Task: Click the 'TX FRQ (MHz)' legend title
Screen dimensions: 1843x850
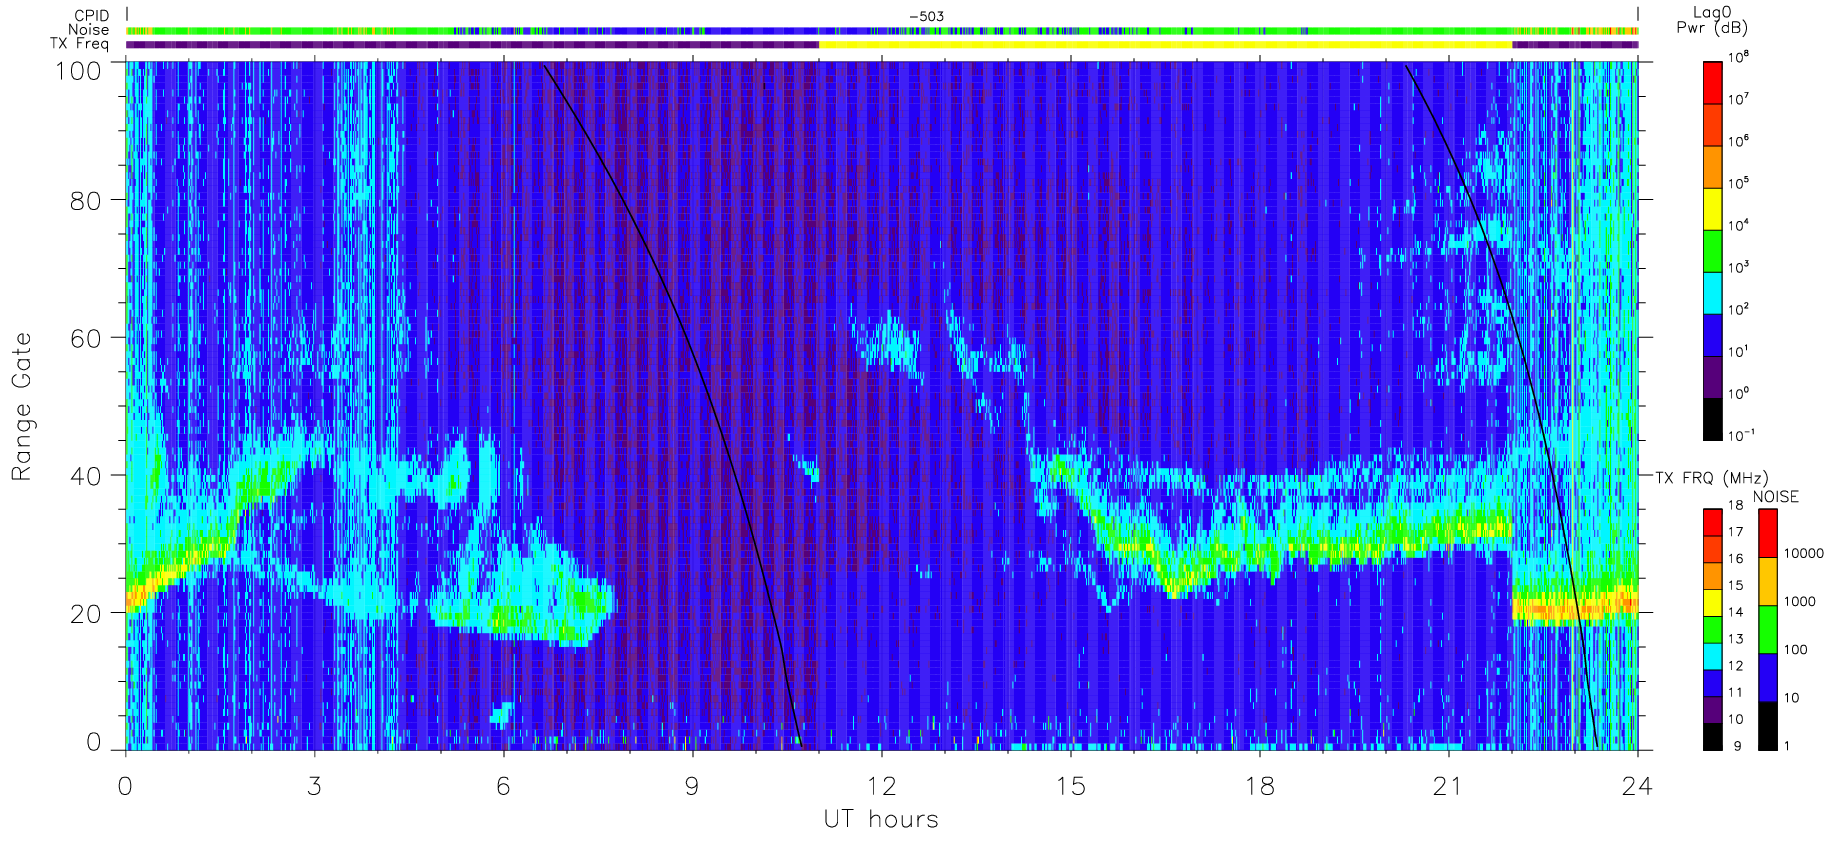Action: [1711, 478]
